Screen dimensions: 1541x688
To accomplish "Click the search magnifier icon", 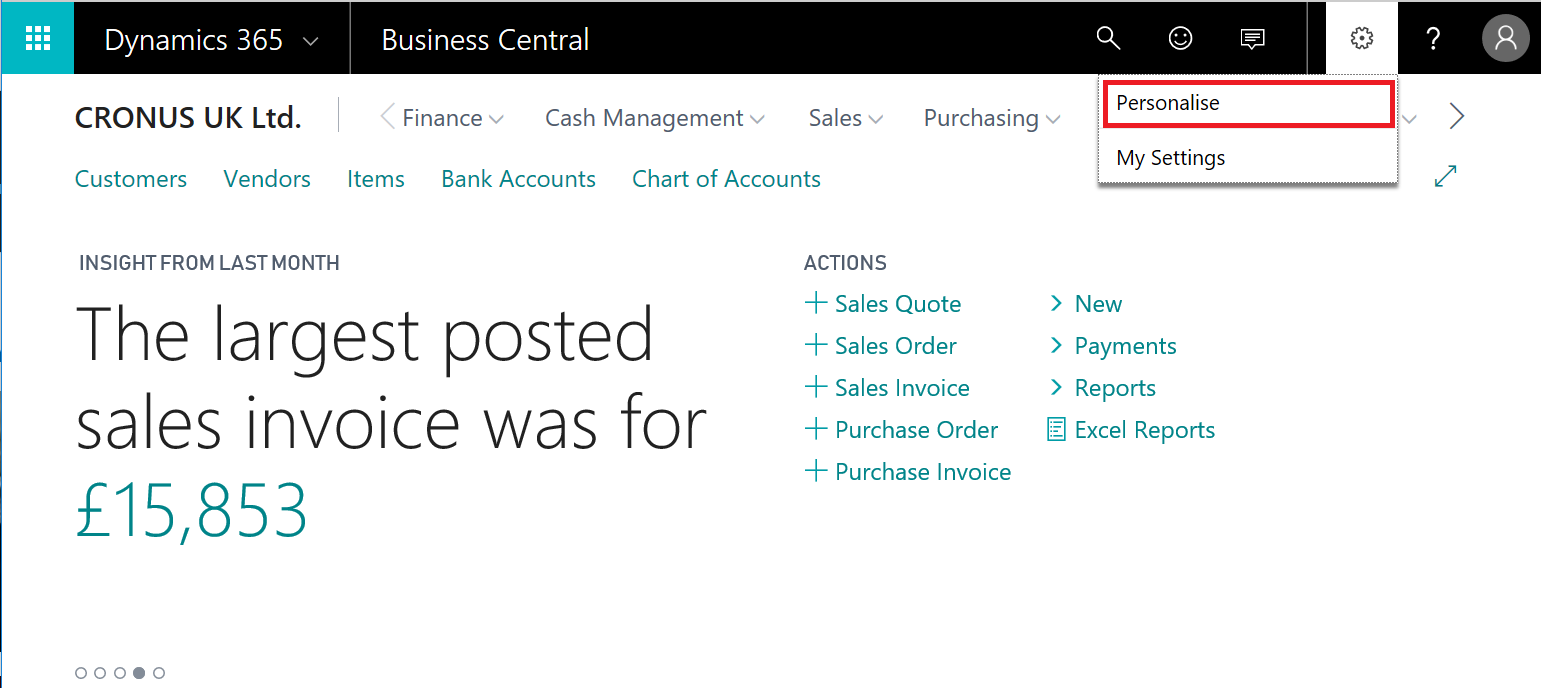I will point(1107,38).
